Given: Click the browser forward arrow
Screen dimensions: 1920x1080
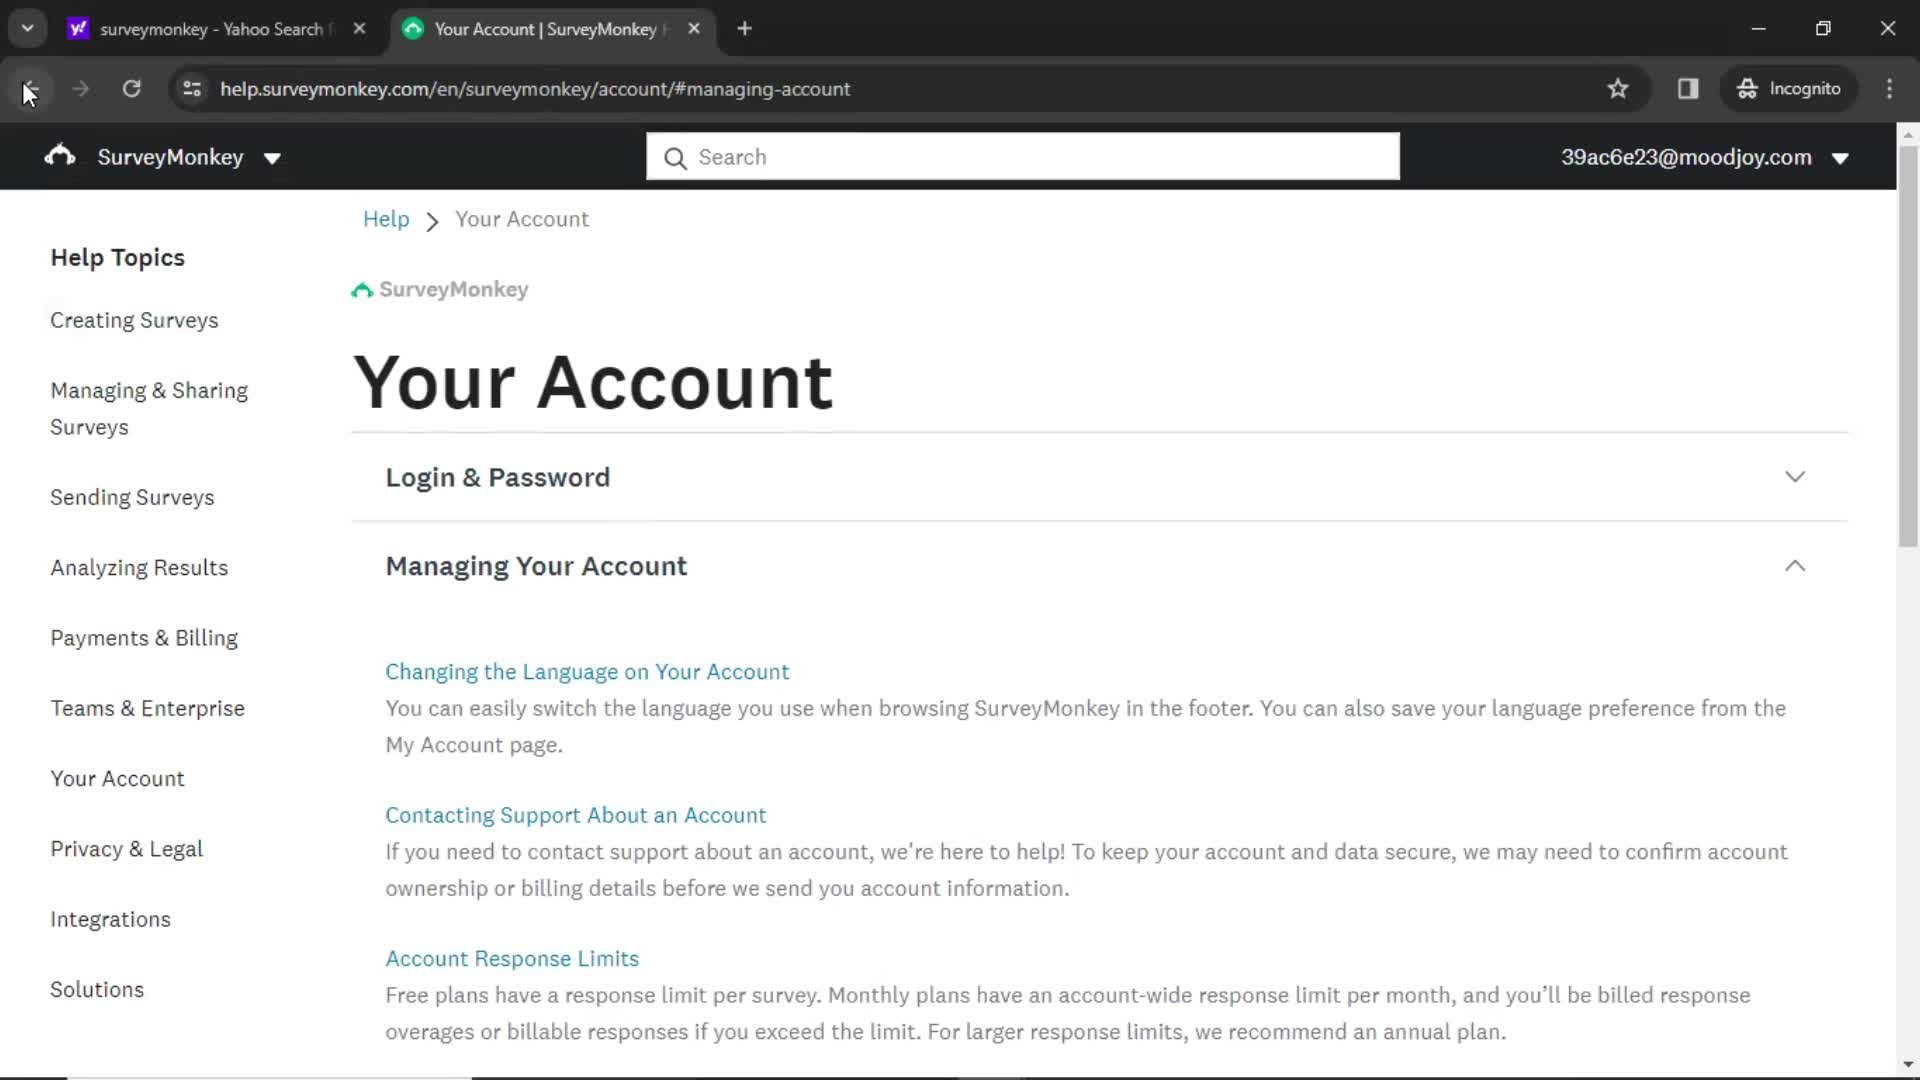Looking at the screenshot, I should pyautogui.click(x=81, y=89).
